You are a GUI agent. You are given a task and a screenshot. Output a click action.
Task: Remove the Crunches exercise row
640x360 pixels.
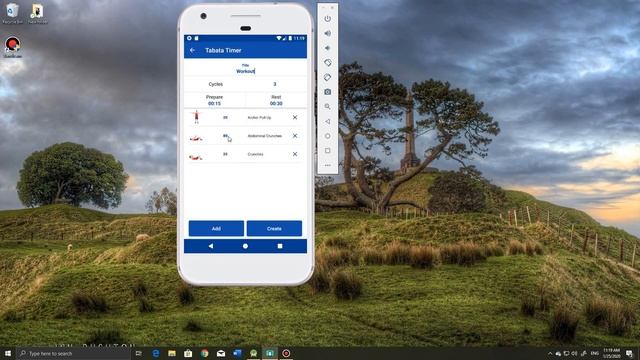pos(295,154)
